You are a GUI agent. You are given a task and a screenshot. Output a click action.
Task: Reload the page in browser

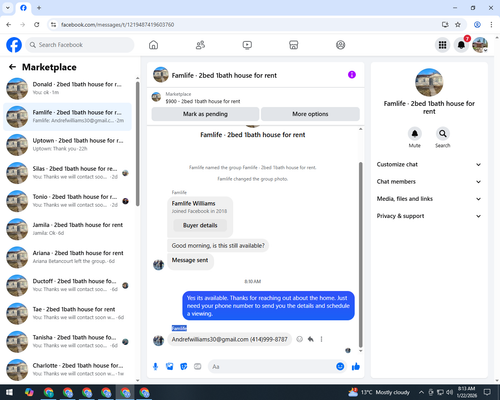(x=37, y=24)
